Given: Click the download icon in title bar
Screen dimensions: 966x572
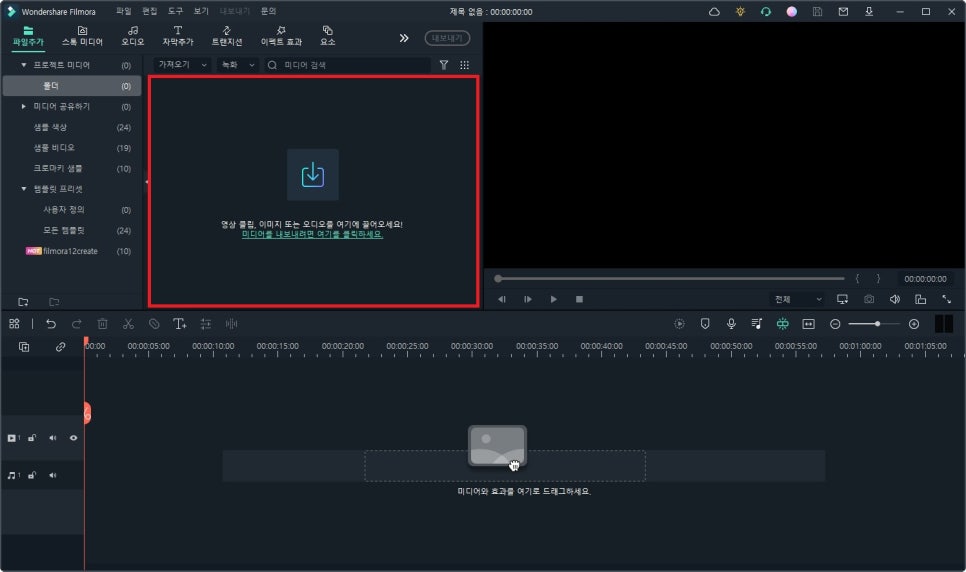Looking at the screenshot, I should [869, 11].
